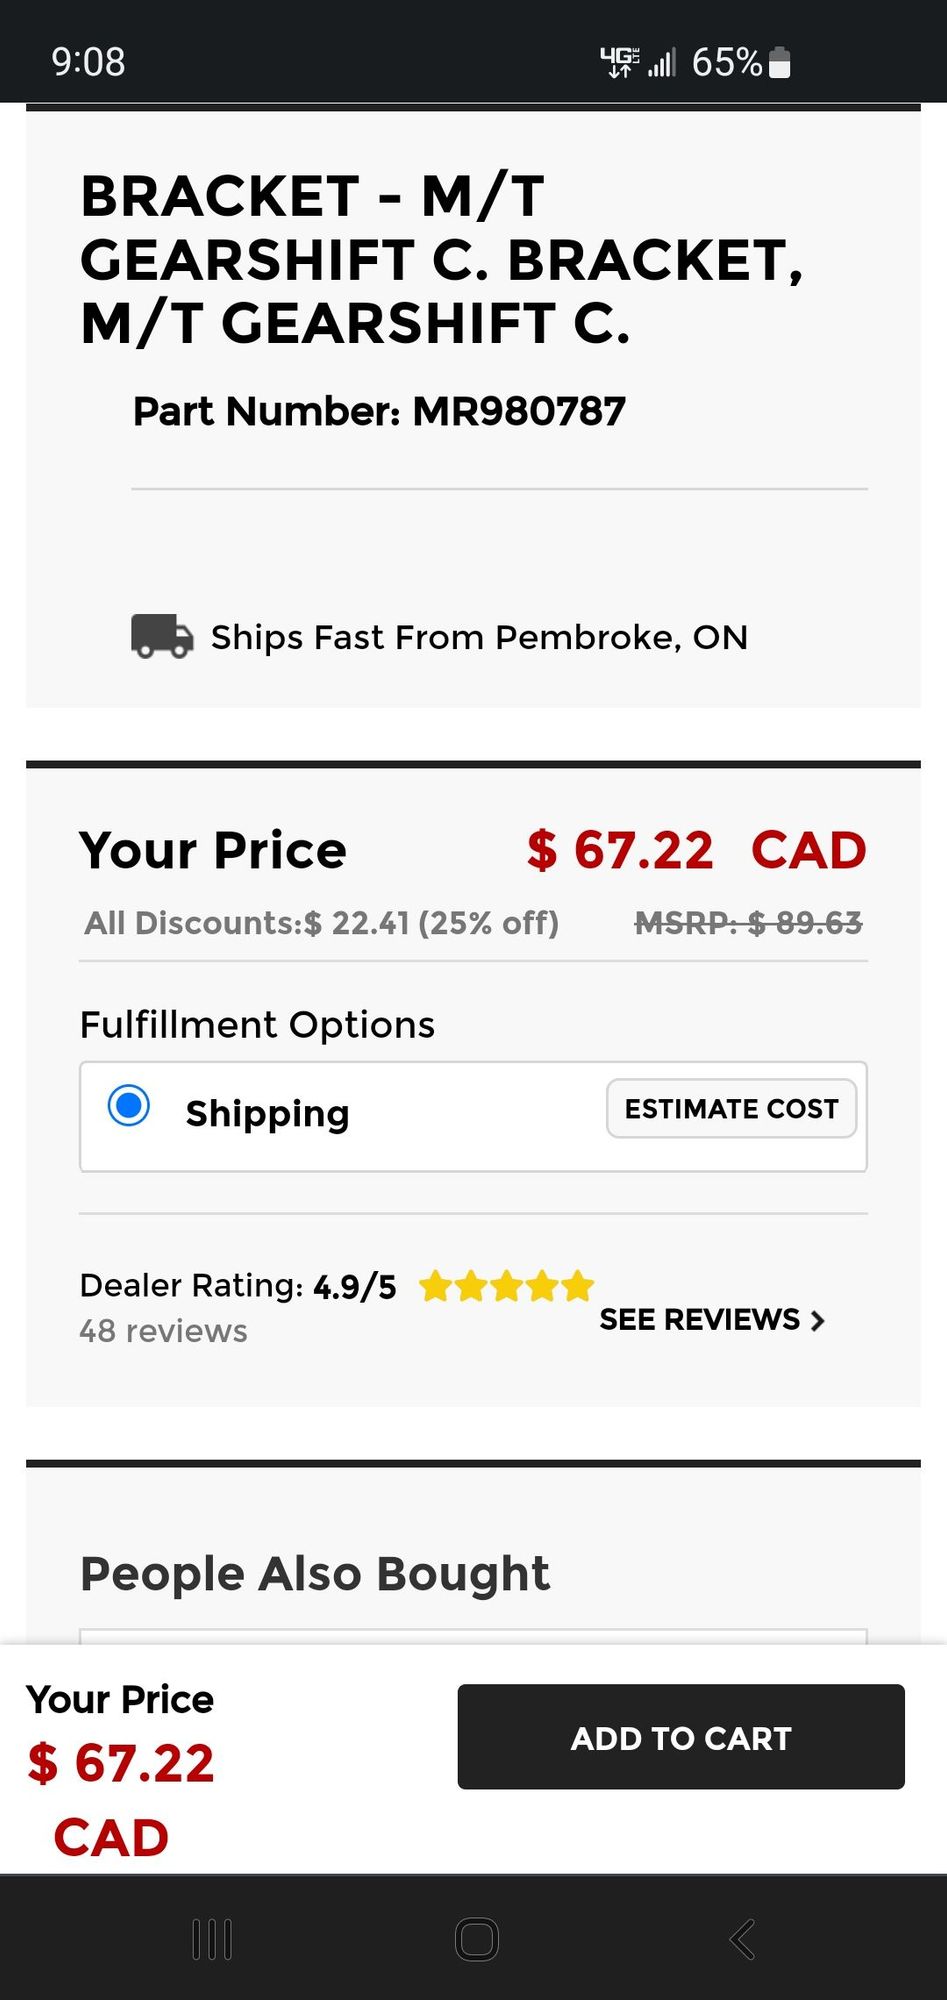Tap the Fulfillment Options label
947x2000 pixels.
pyautogui.click(x=257, y=1025)
